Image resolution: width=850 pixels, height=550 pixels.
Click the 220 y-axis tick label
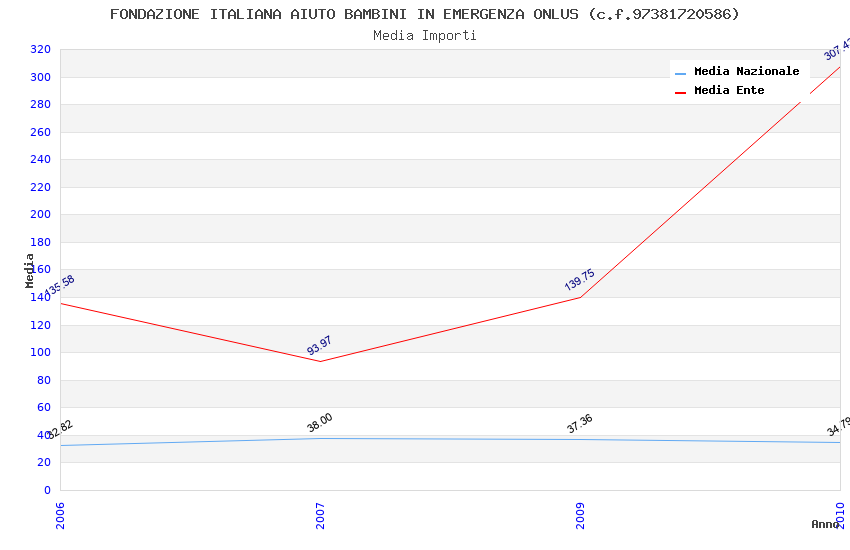(x=40, y=187)
